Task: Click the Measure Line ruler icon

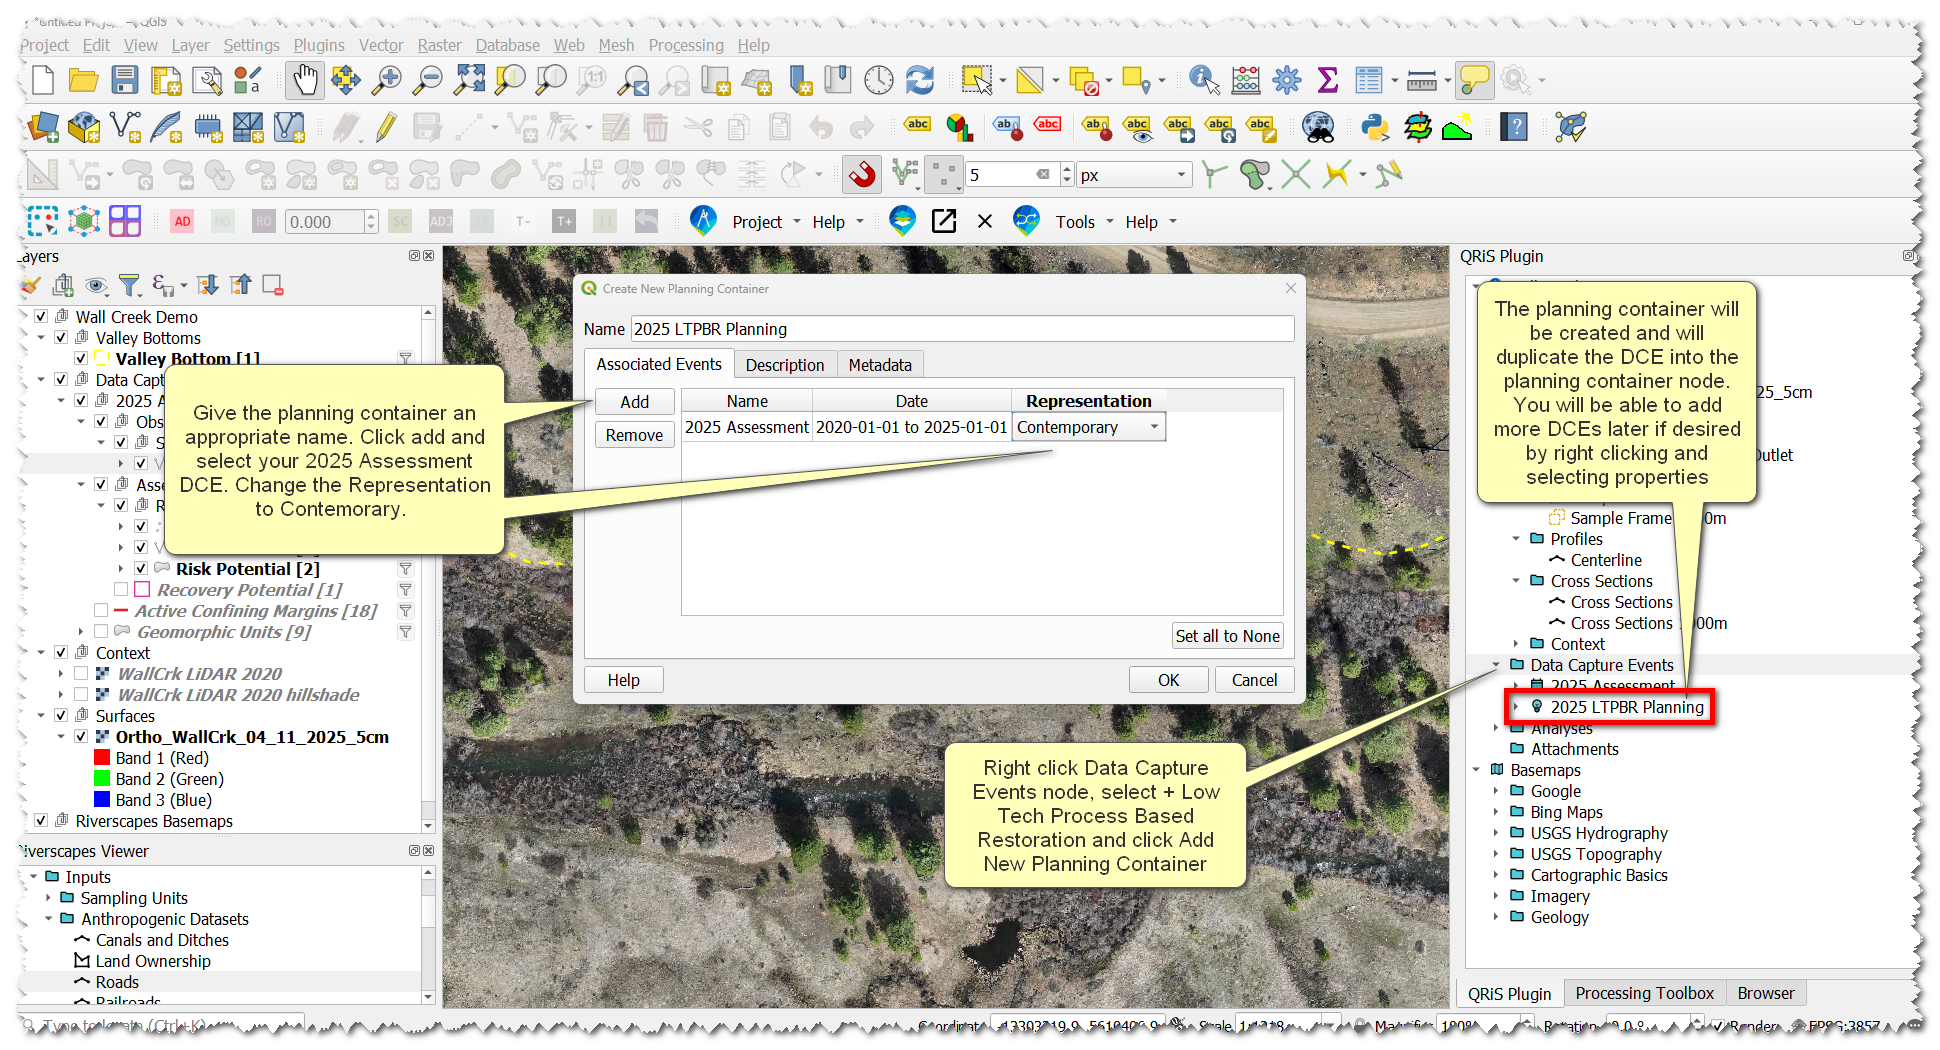Action: [1421, 80]
